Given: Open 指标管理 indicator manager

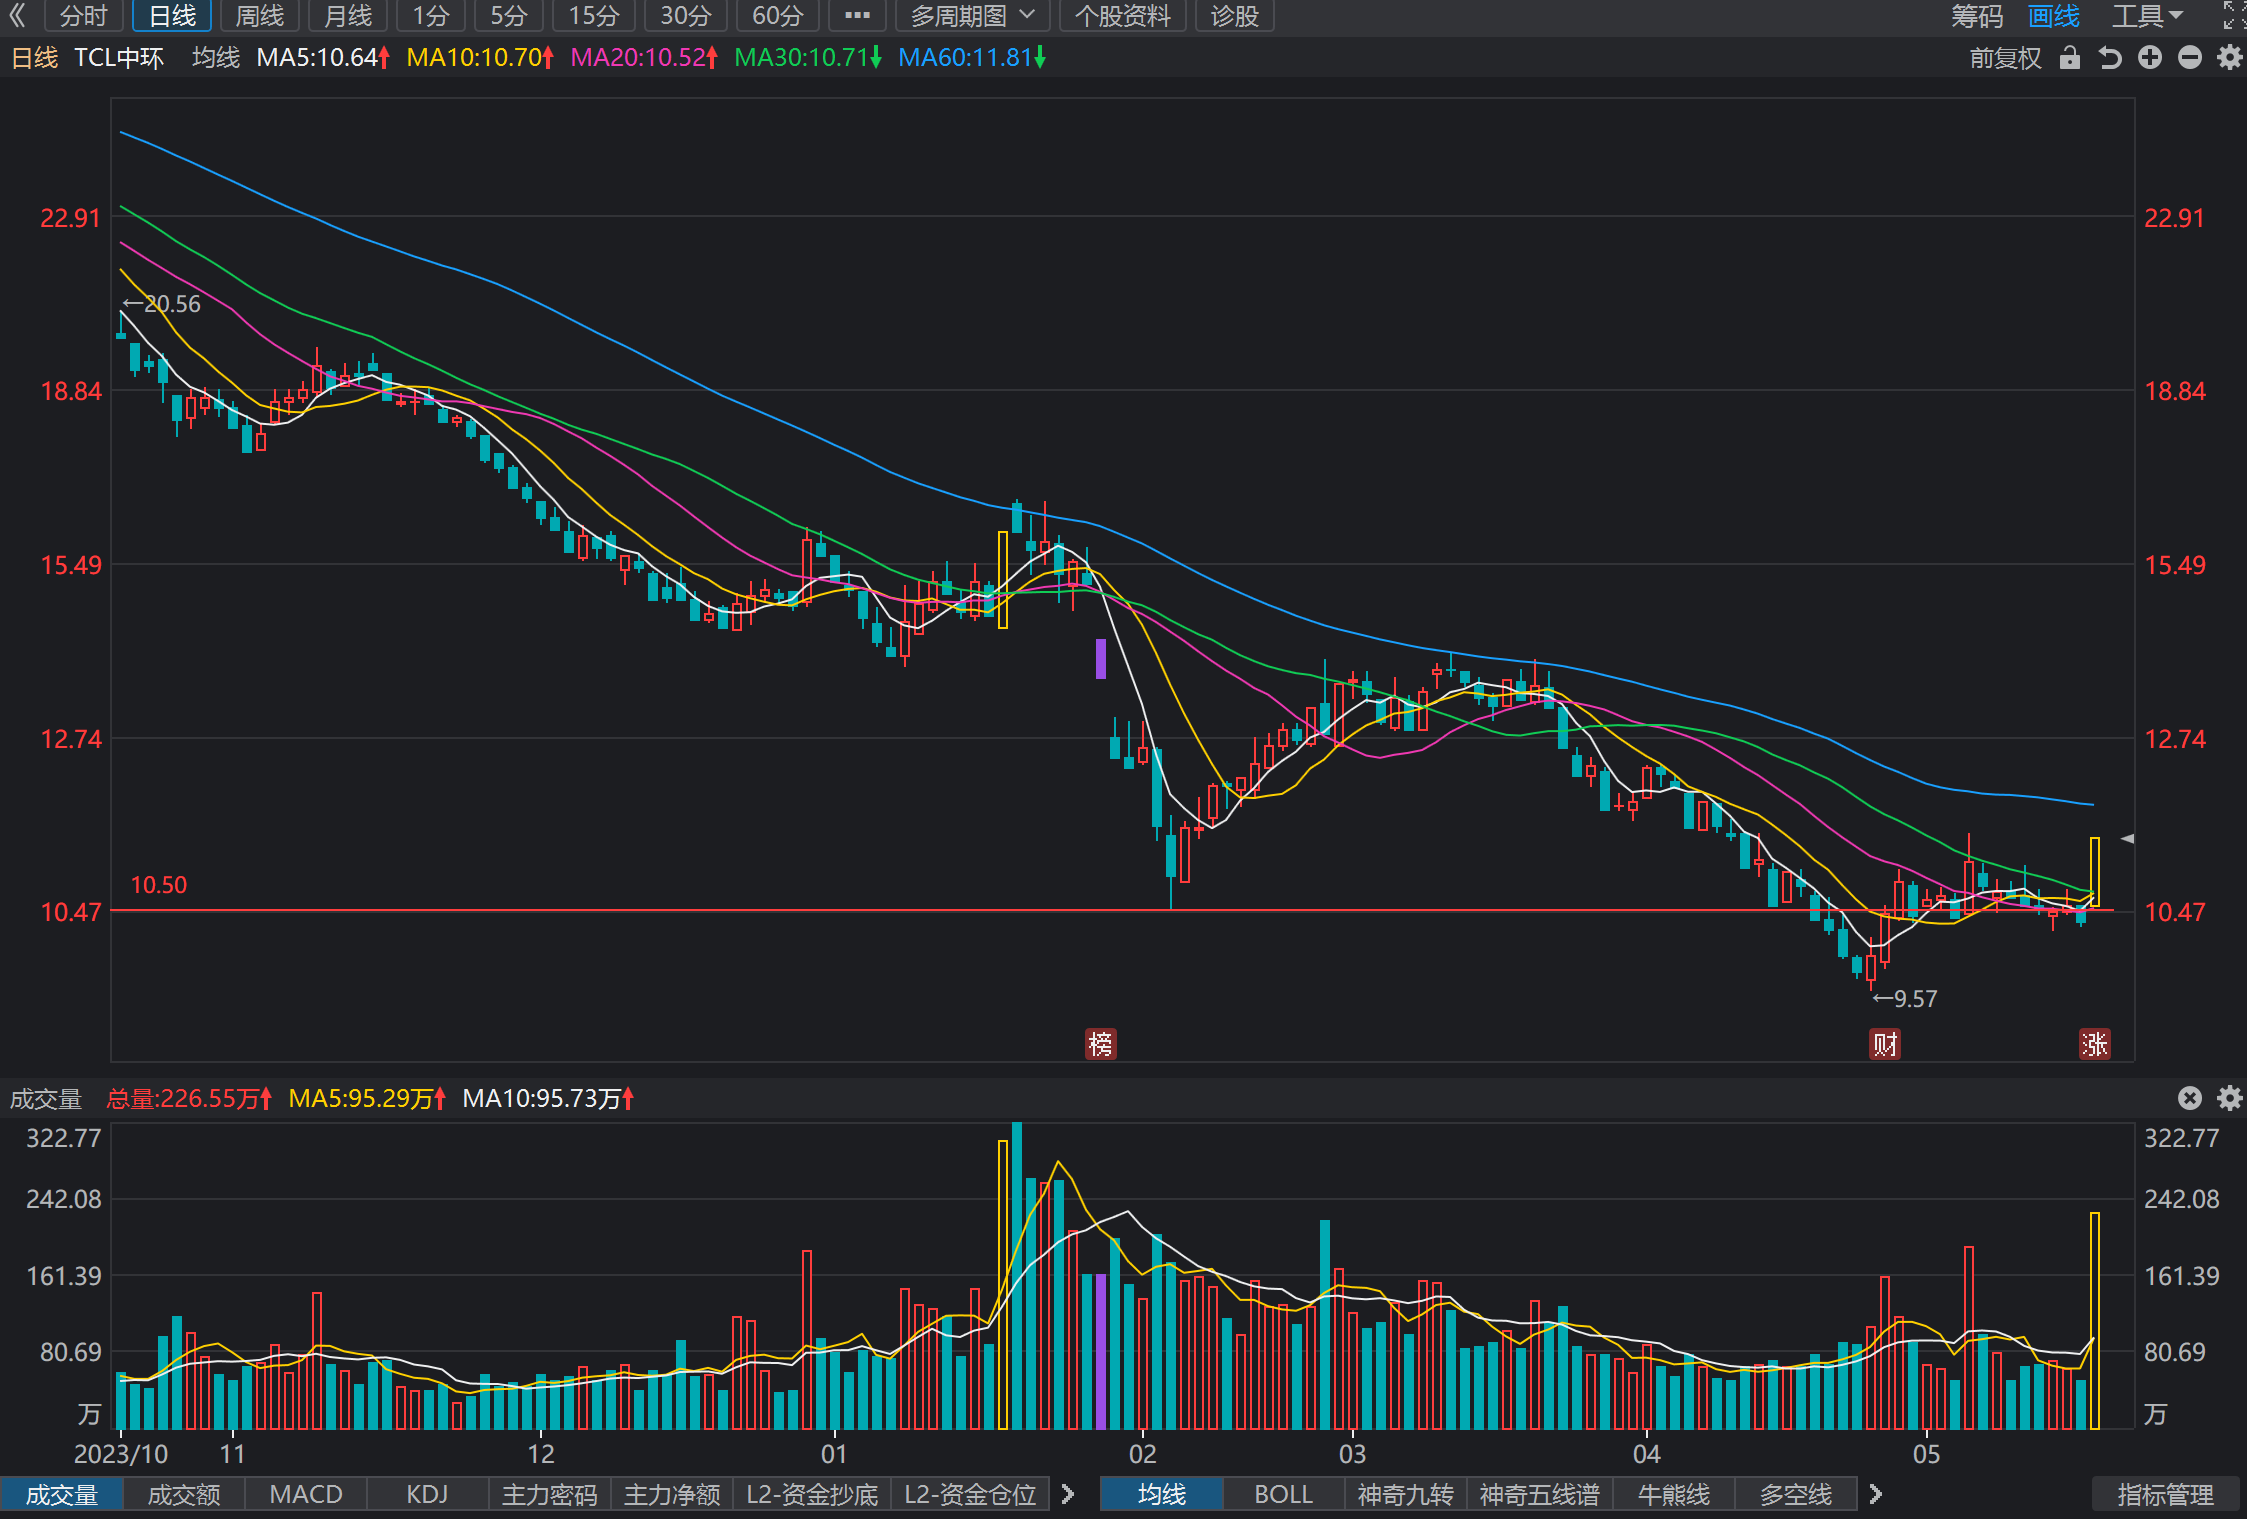Looking at the screenshot, I should pyautogui.click(x=2165, y=1494).
